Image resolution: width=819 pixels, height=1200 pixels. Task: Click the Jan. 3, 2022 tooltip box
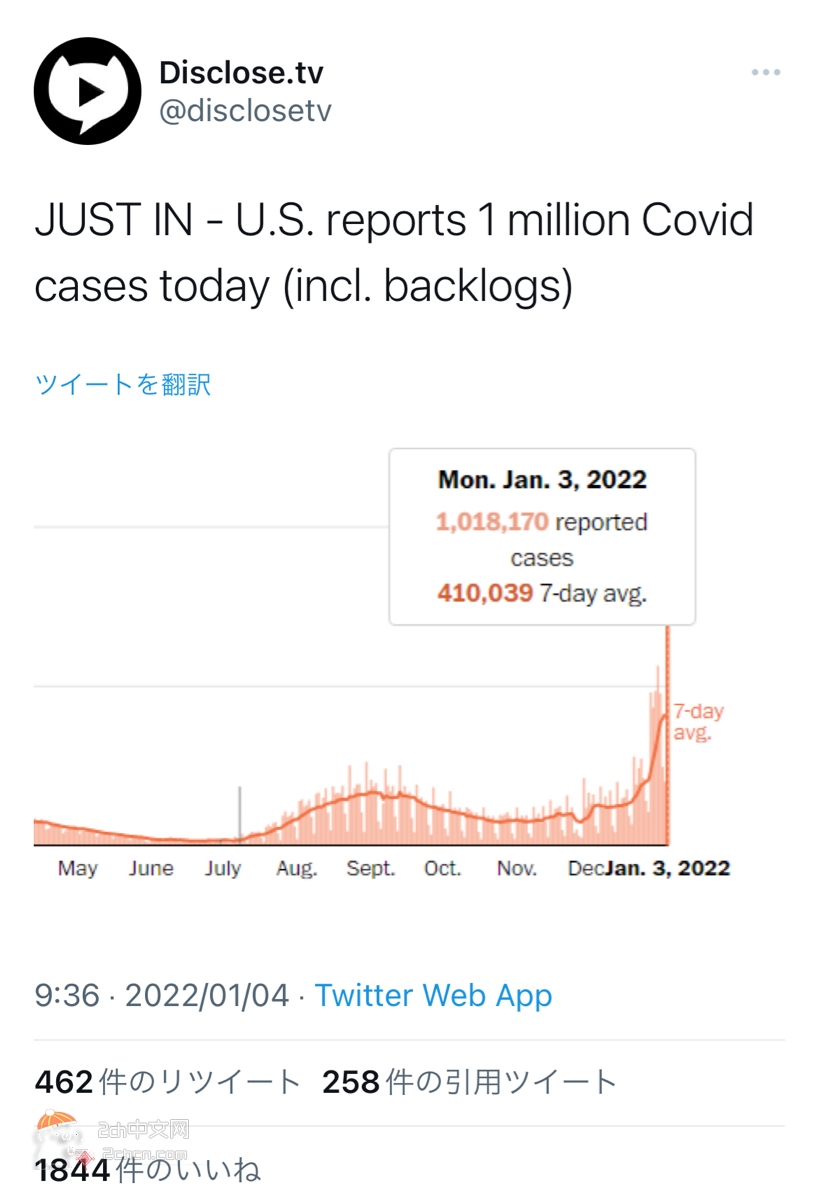tap(542, 537)
